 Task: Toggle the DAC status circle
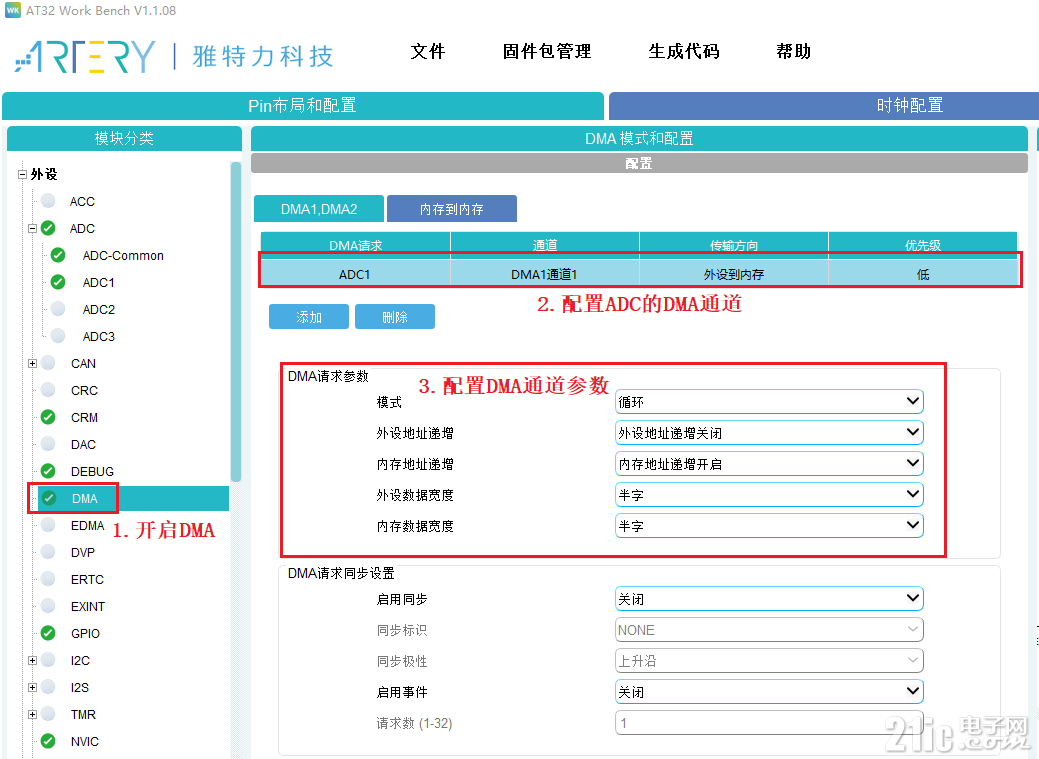point(48,444)
